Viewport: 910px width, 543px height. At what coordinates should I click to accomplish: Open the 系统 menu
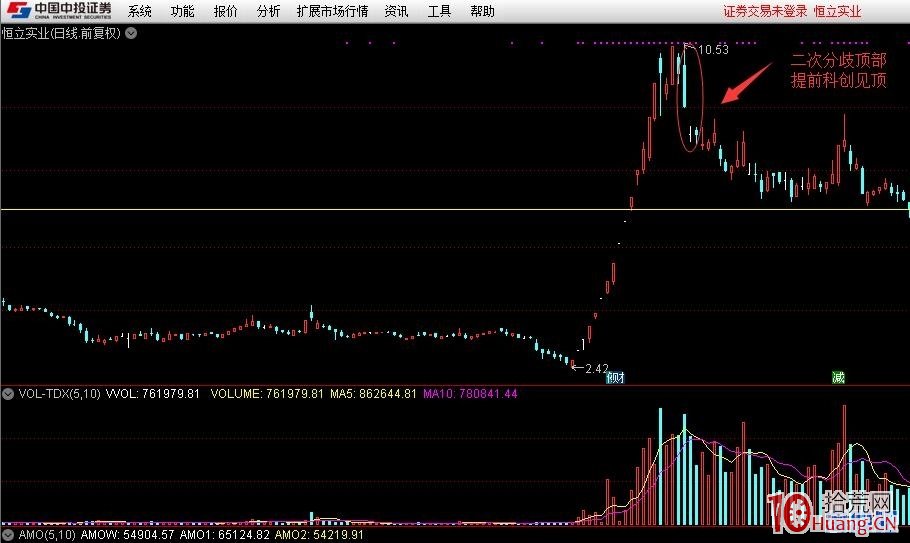pos(139,11)
